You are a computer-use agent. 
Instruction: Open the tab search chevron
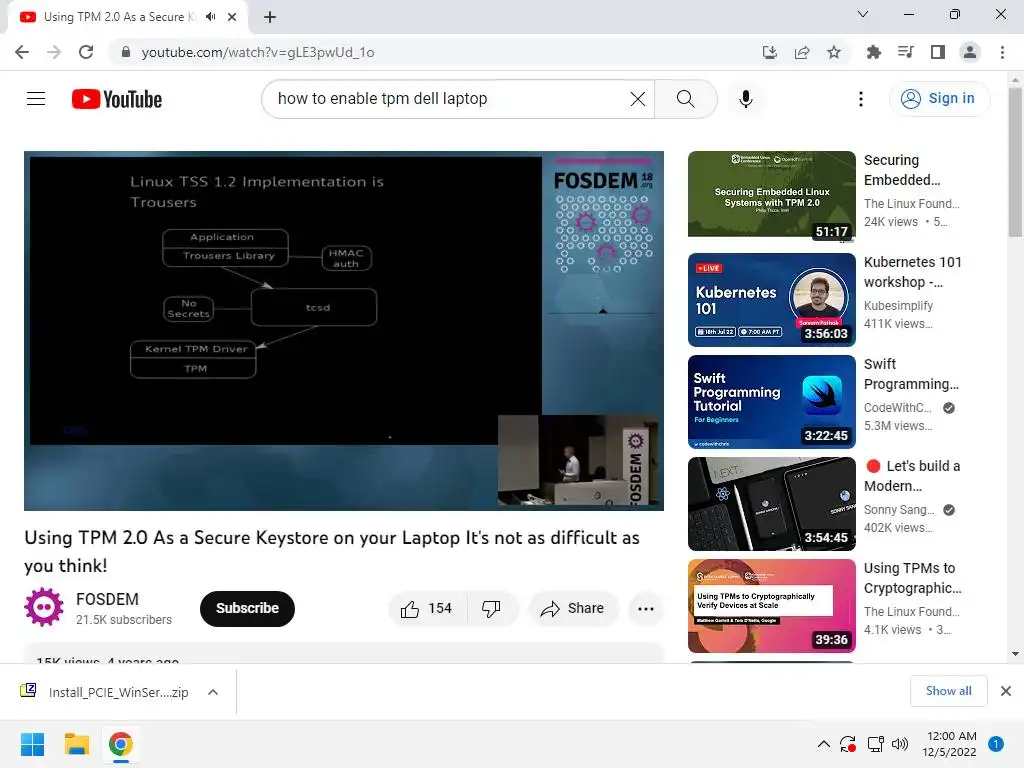863,14
